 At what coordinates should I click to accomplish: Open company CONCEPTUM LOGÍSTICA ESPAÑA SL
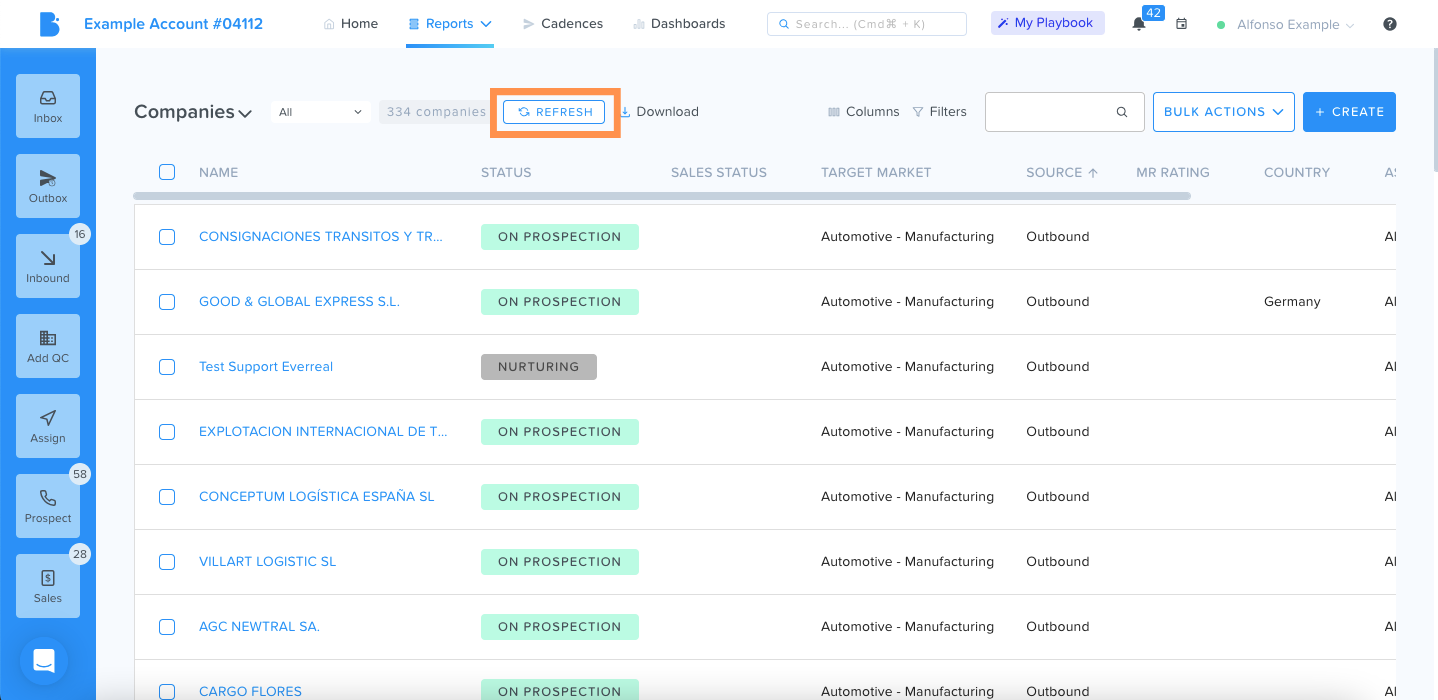[317, 497]
